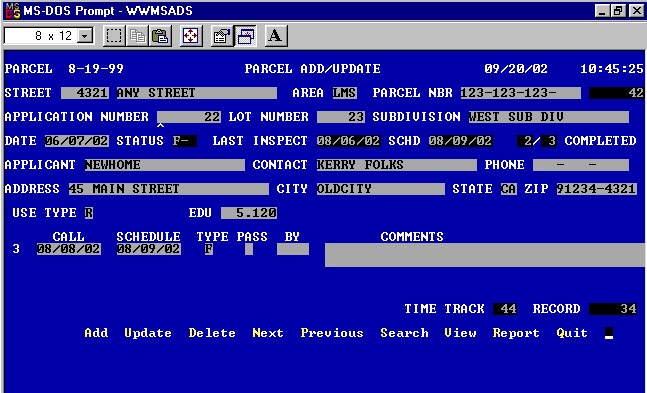Choose Quit in the bottom menu
This screenshot has width=647, height=393.
click(x=572, y=333)
